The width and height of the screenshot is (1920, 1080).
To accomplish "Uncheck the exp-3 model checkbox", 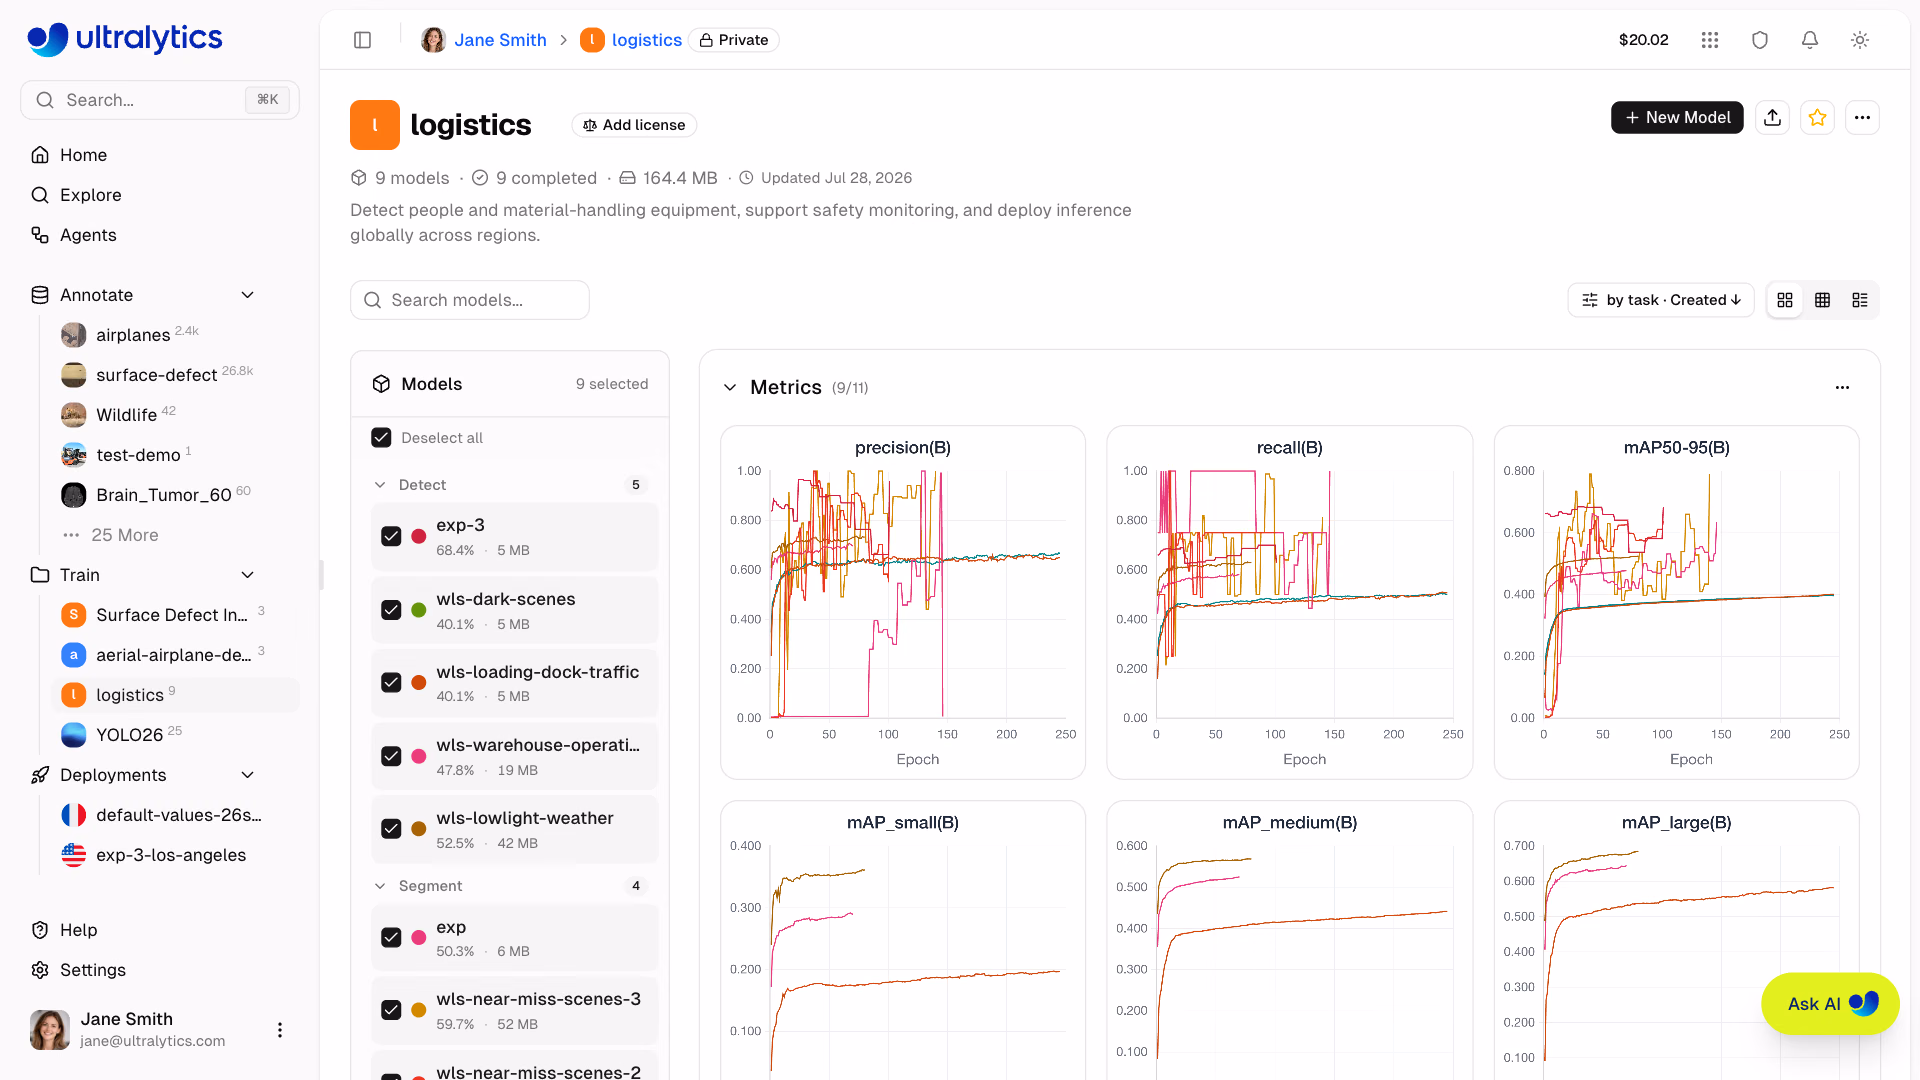I will click(x=391, y=536).
